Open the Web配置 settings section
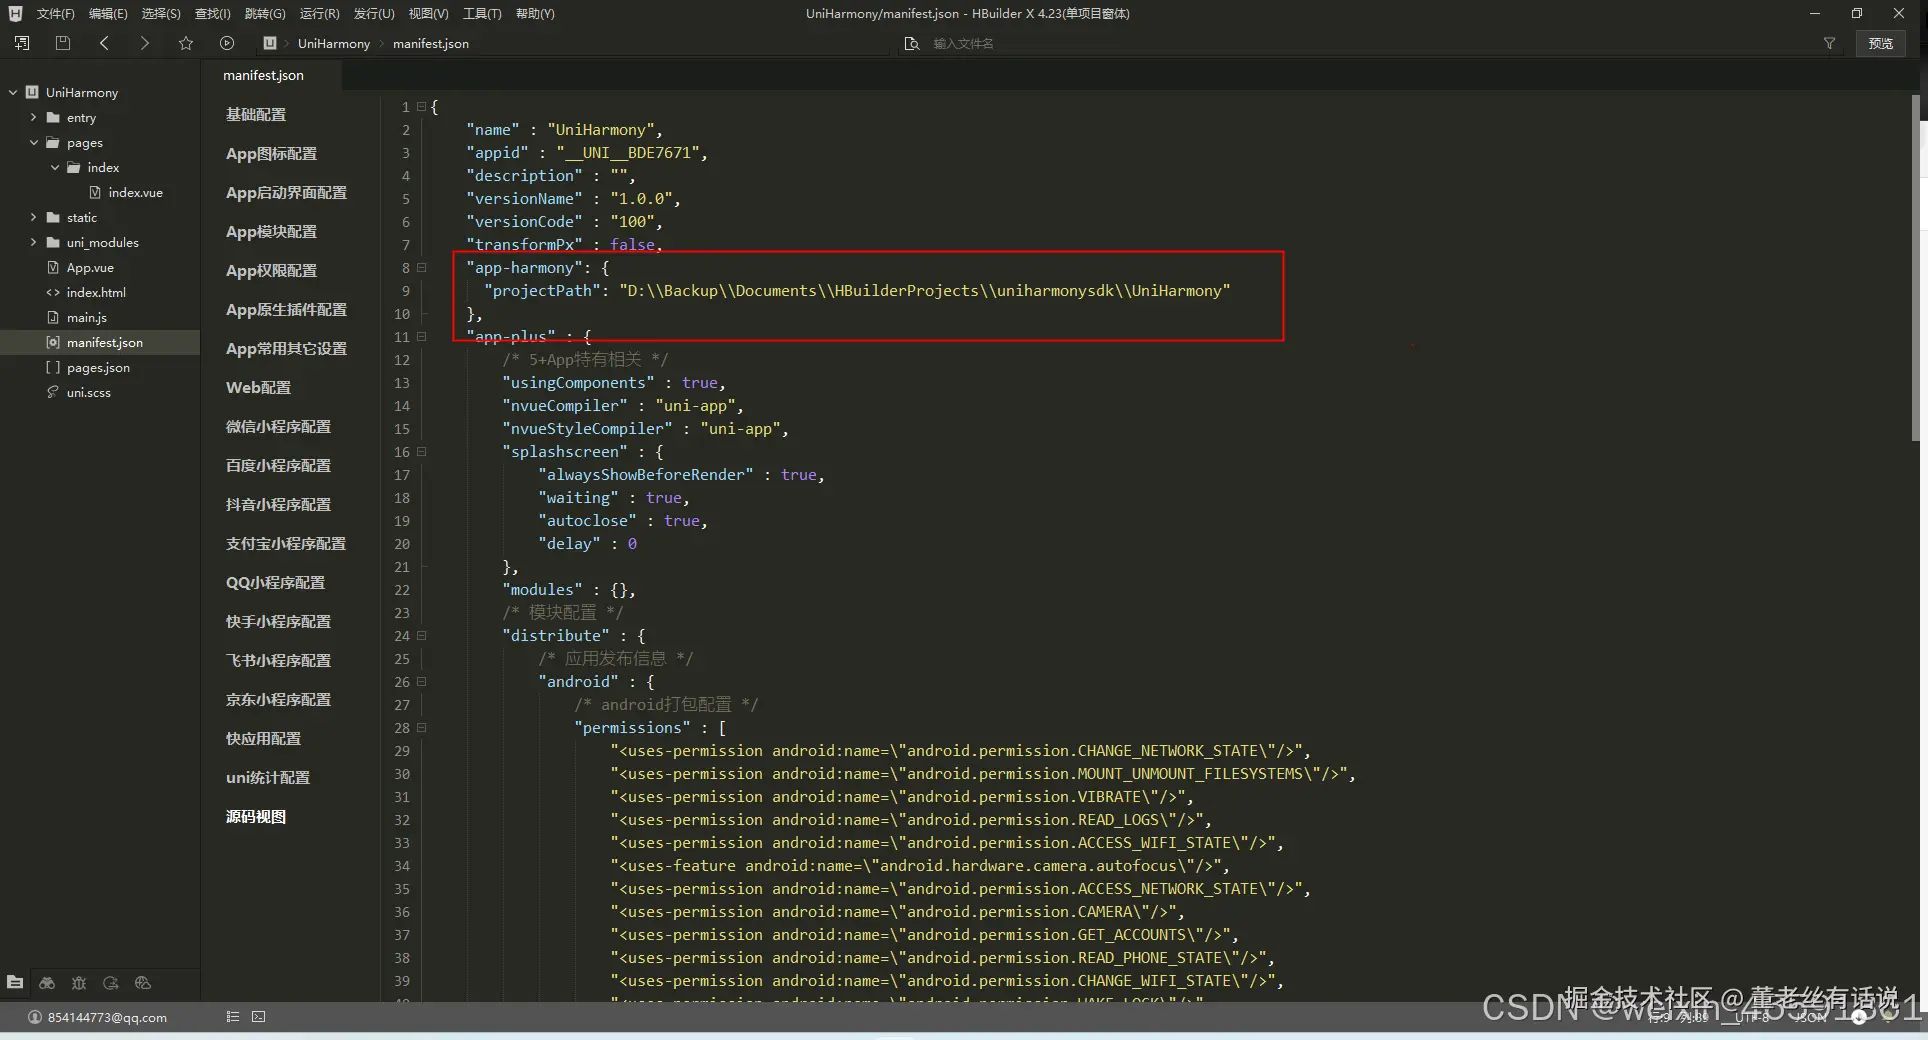Viewport: 1928px width, 1040px height. (x=258, y=387)
